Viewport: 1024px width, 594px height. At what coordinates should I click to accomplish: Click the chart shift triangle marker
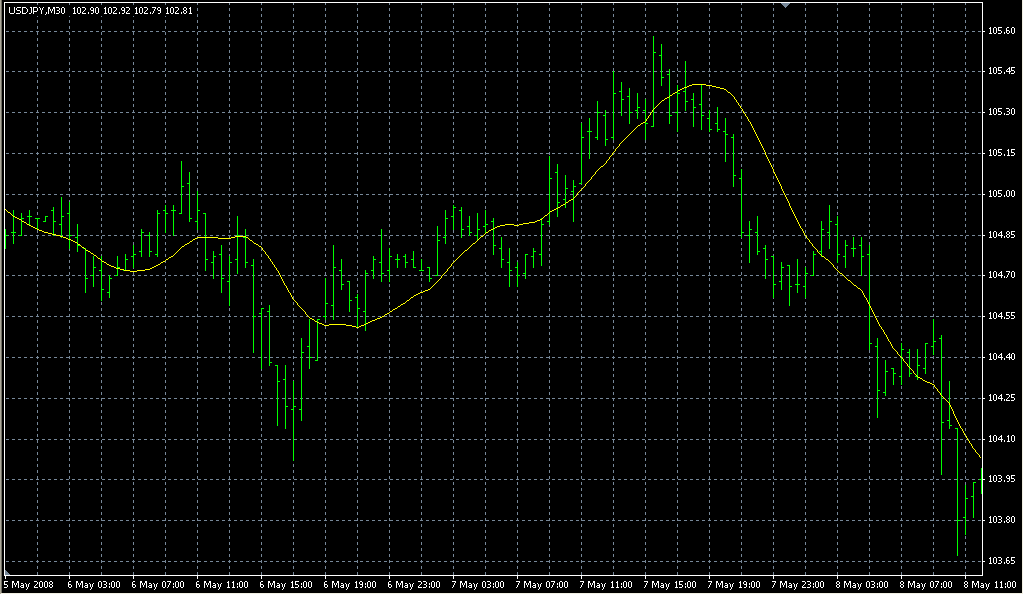786,6
